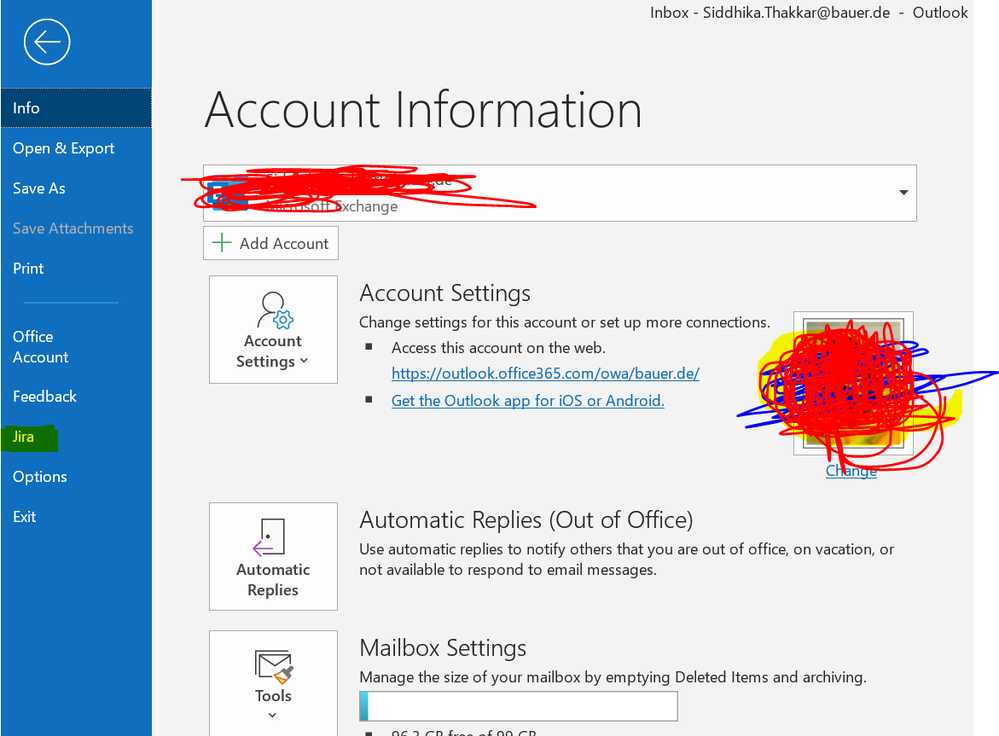Screen dimensions: 999x736
Task: Open the Info tab
Action: tap(76, 108)
